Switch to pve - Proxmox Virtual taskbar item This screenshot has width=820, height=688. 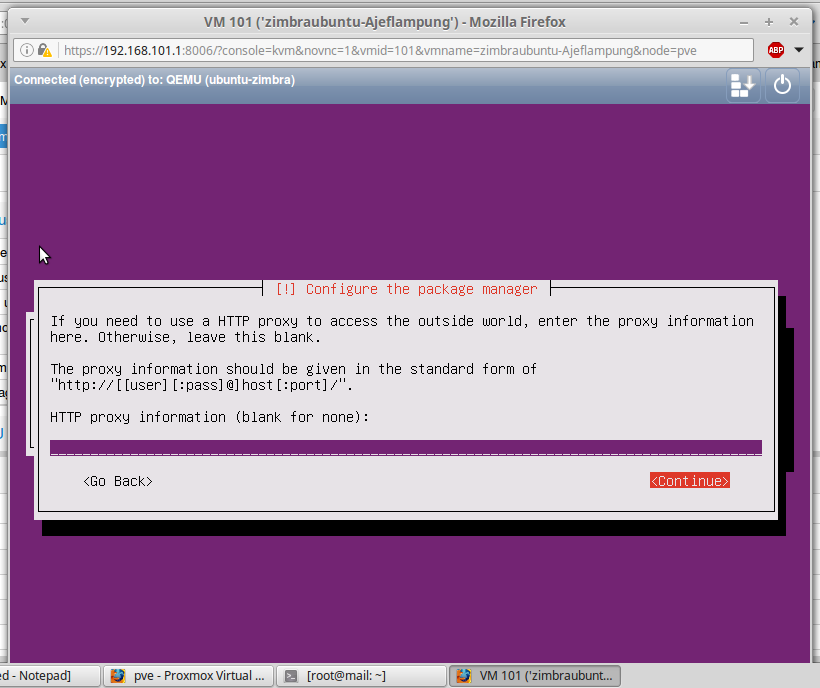188,675
